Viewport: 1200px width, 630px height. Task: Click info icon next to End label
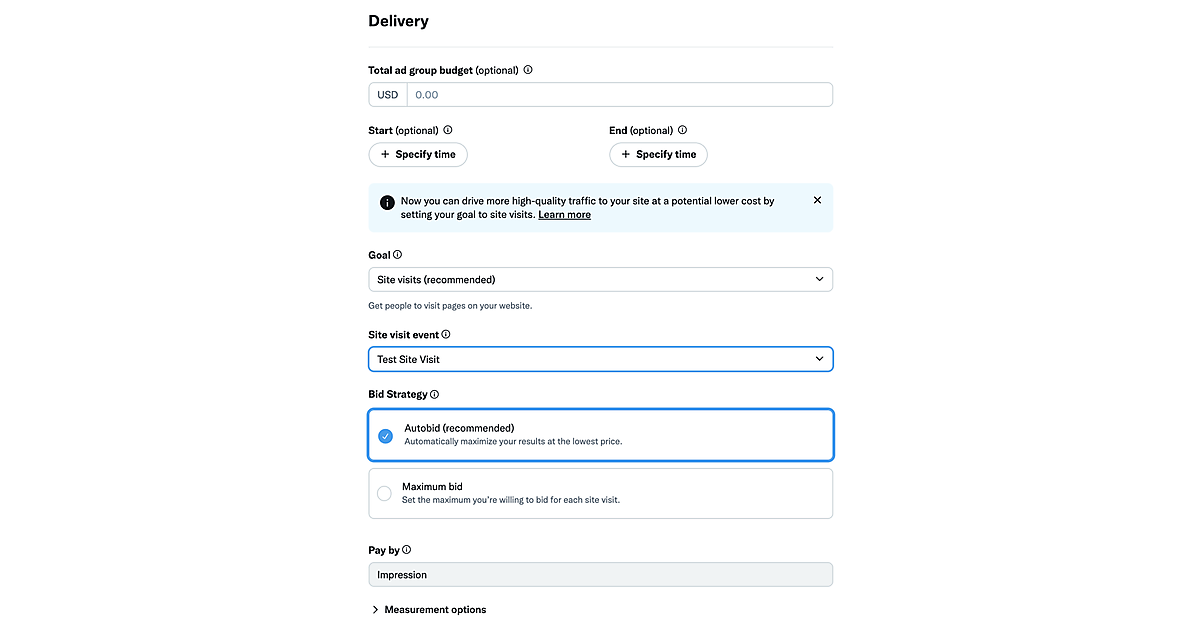(682, 130)
